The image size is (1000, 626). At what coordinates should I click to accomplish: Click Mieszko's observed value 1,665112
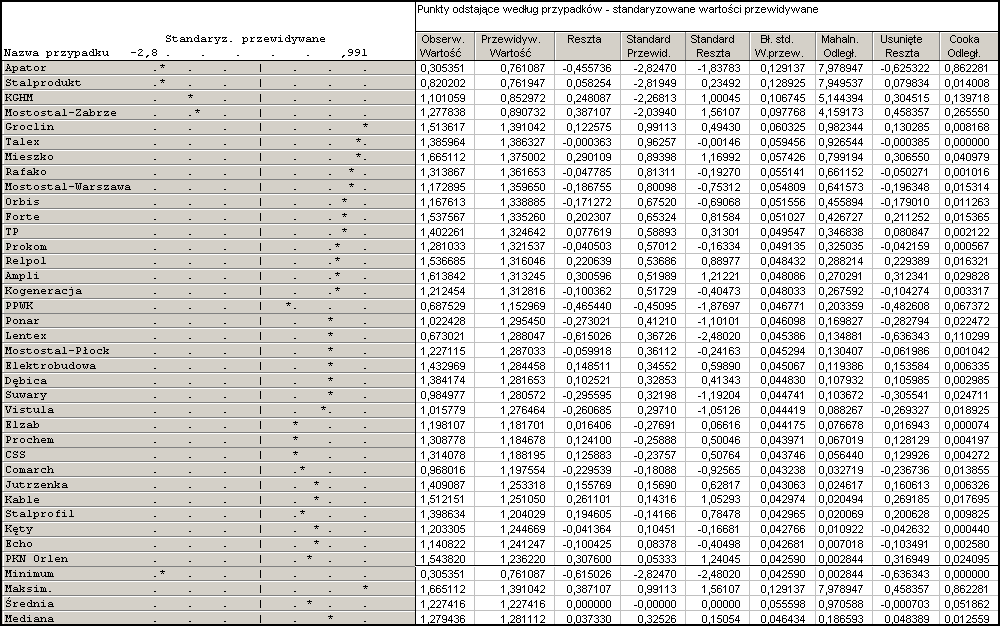click(x=443, y=157)
